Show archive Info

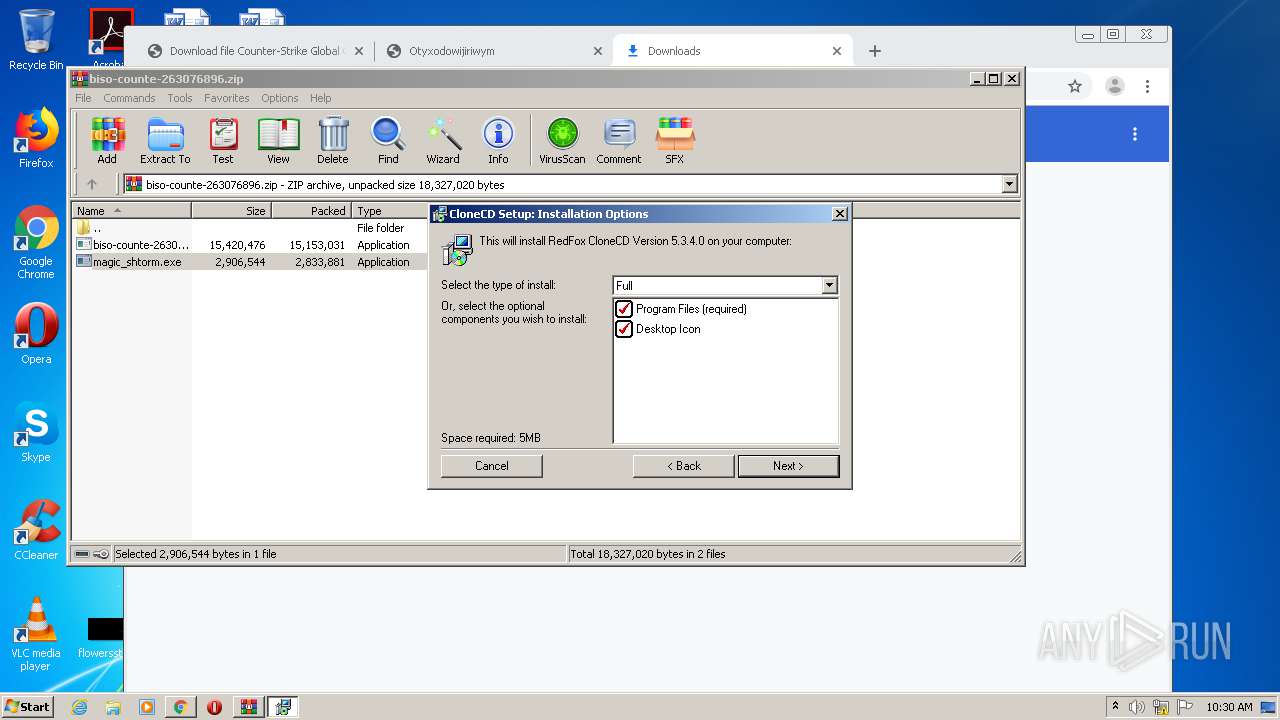click(x=498, y=141)
